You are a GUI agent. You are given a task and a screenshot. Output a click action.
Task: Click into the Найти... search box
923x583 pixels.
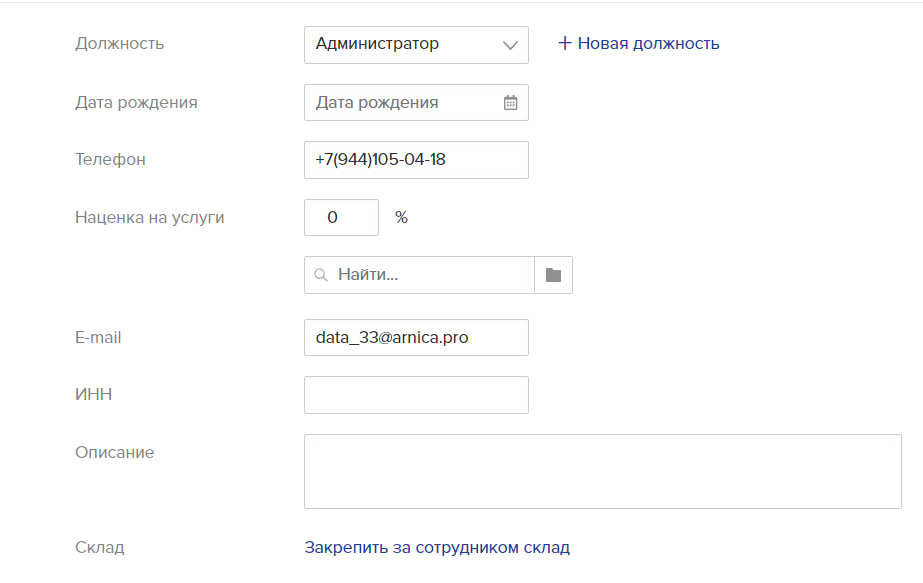click(419, 275)
